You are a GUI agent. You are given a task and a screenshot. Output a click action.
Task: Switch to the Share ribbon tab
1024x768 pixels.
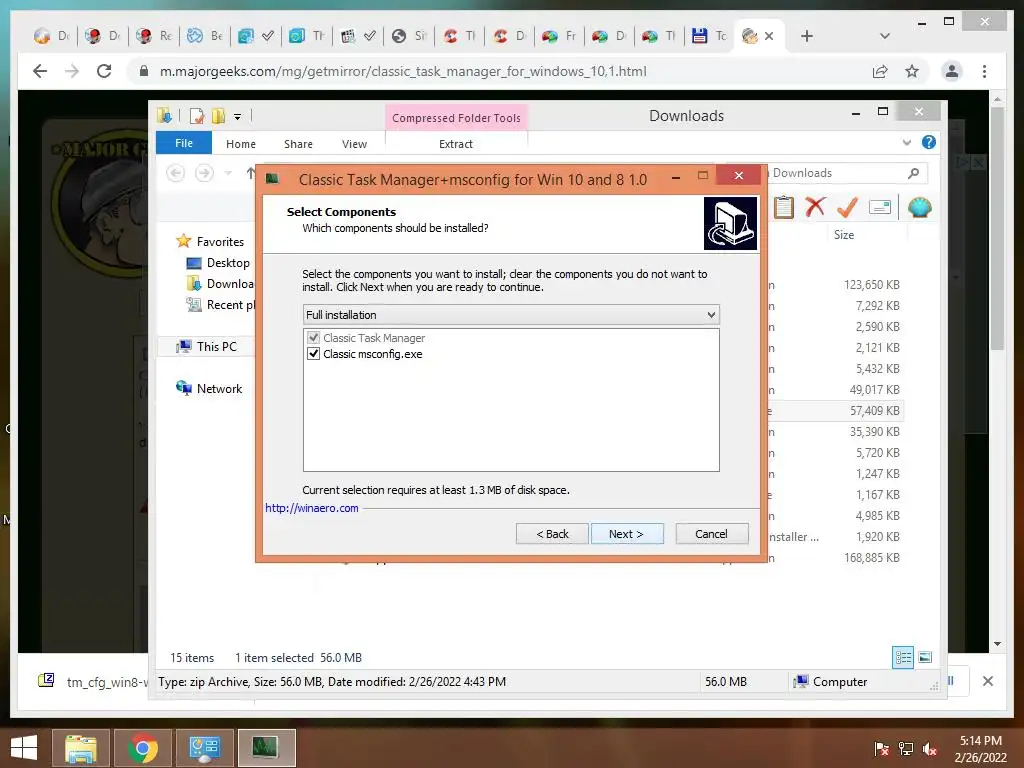pyautogui.click(x=298, y=144)
